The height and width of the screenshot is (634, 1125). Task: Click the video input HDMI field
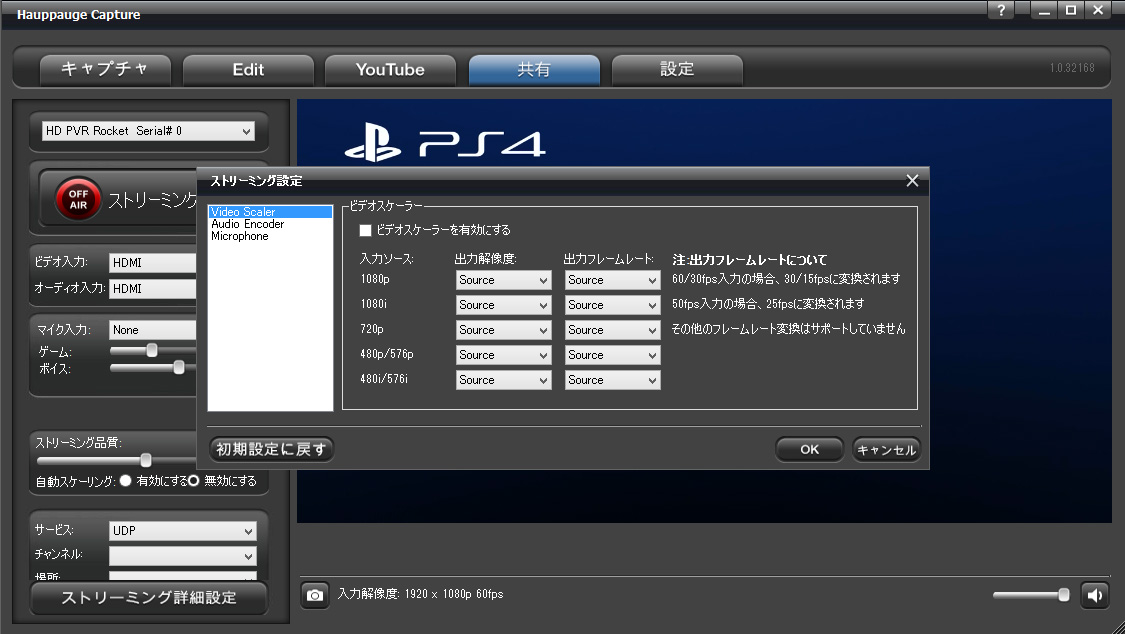coord(152,262)
